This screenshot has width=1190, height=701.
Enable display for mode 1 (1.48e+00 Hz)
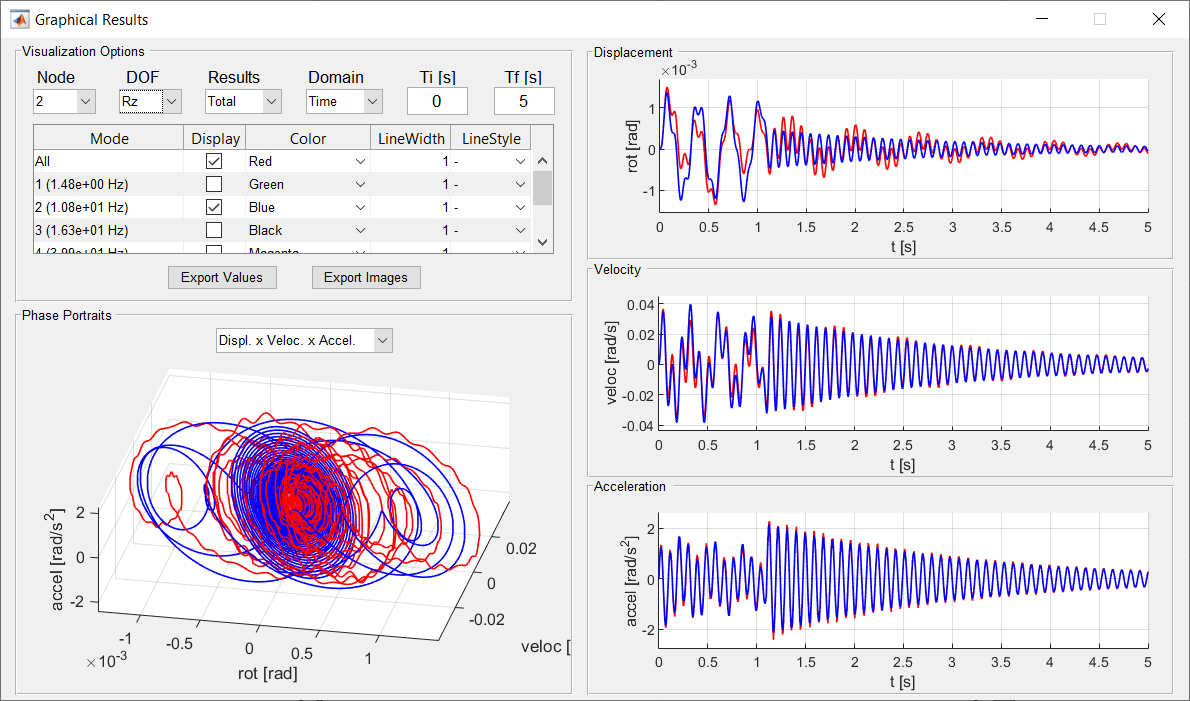pyautogui.click(x=213, y=184)
